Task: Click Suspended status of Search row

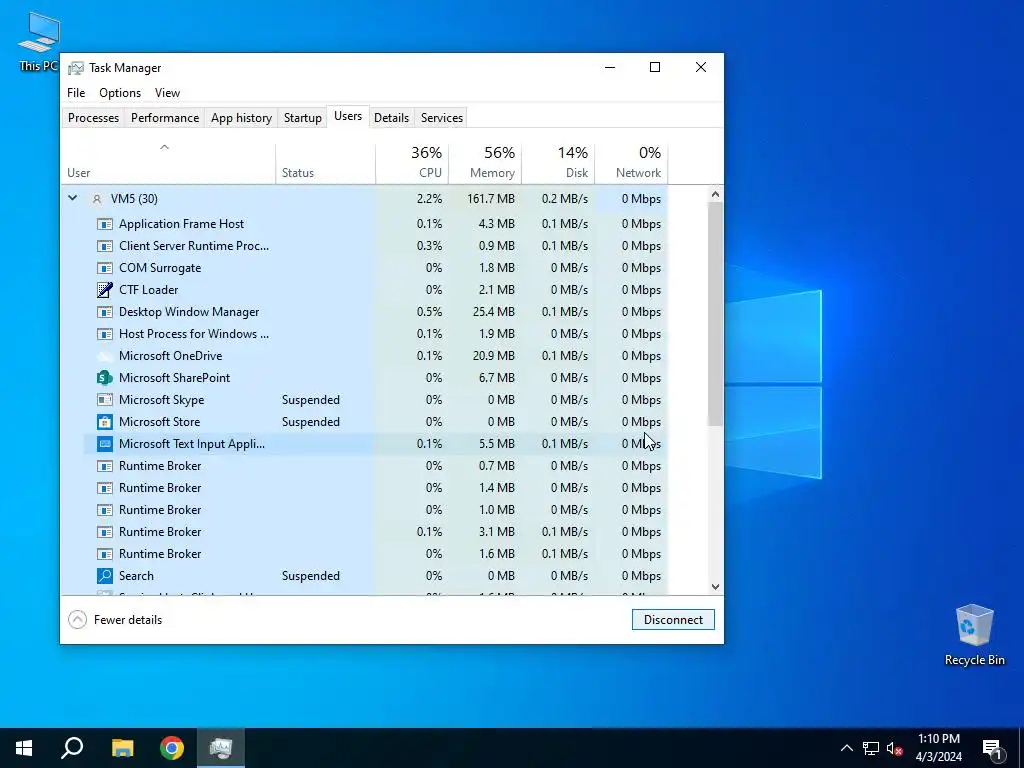Action: (x=311, y=576)
